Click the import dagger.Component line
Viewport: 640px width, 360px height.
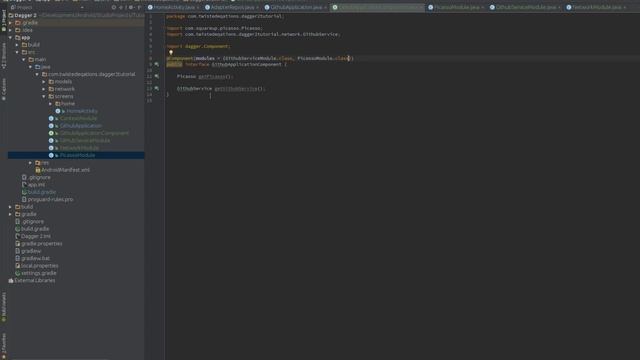(x=198, y=47)
